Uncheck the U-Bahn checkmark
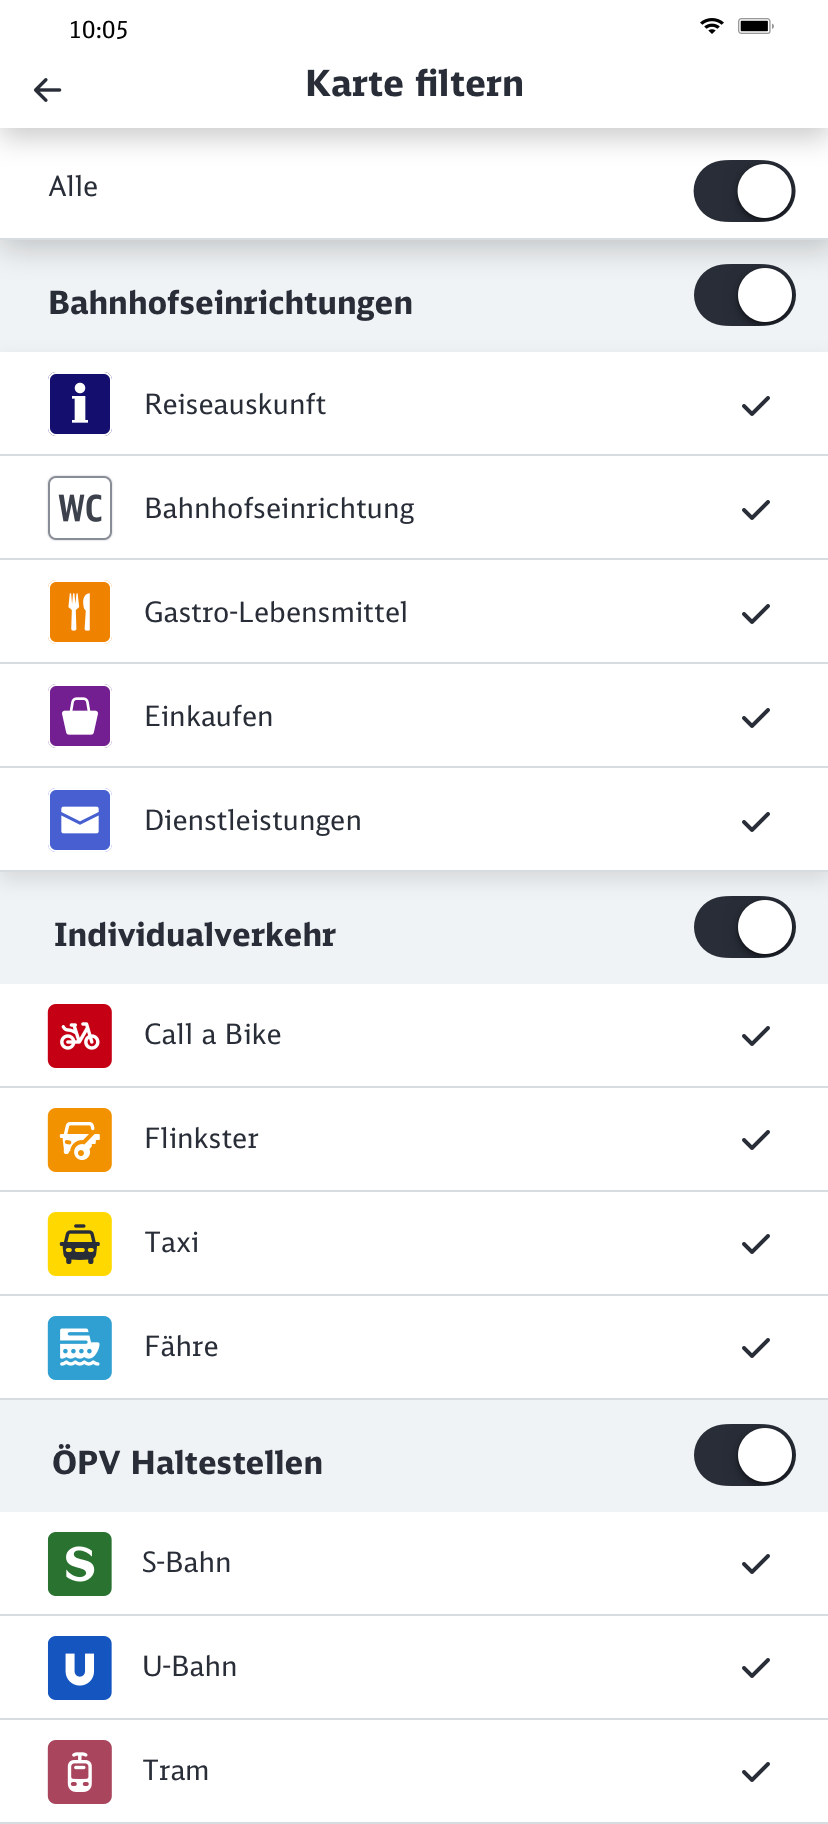This screenshot has width=828, height=1824. [756, 1668]
